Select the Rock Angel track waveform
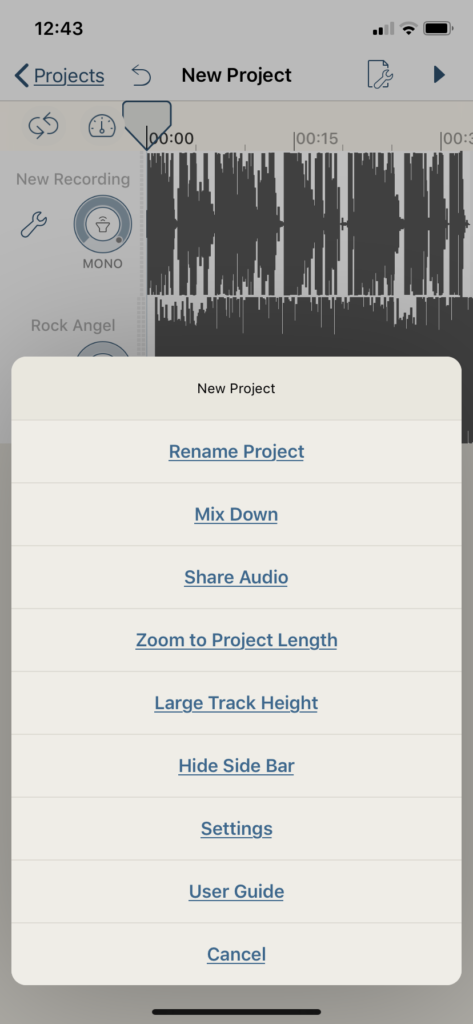Viewport: 473px width, 1024px height. (314, 327)
